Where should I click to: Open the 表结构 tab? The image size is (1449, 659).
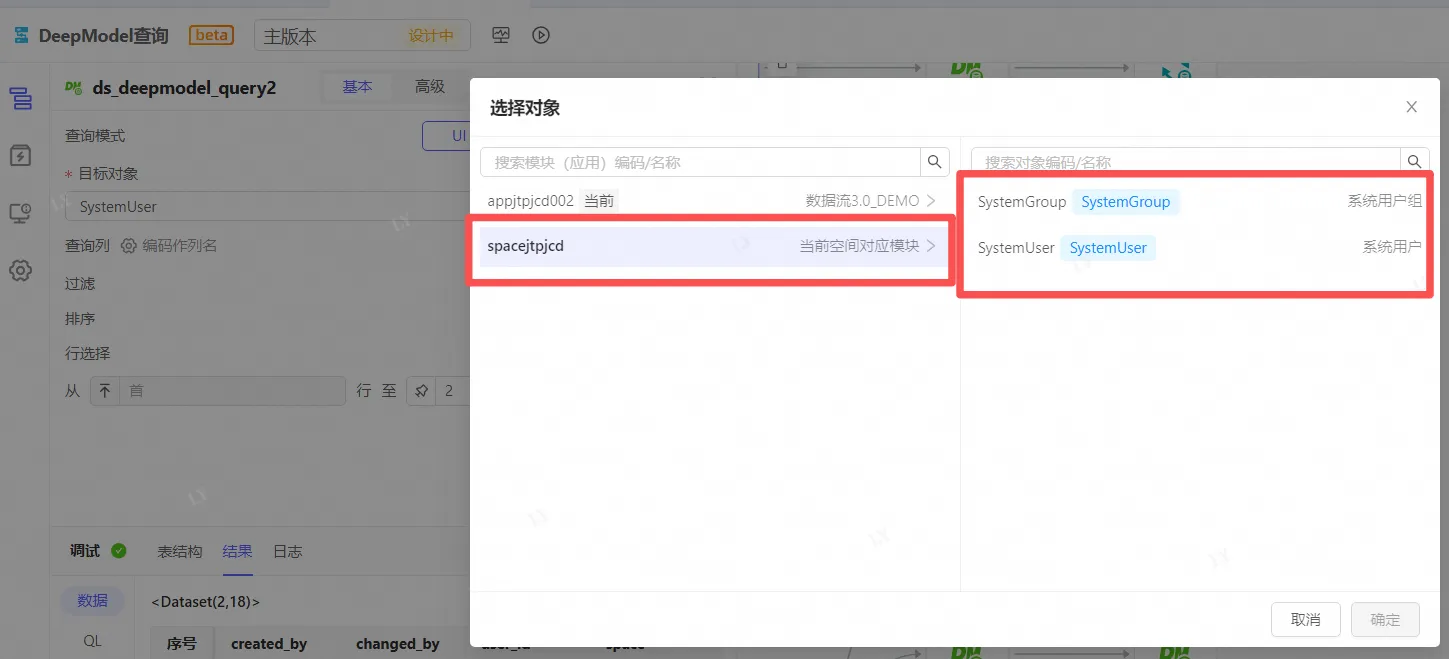pyautogui.click(x=180, y=551)
